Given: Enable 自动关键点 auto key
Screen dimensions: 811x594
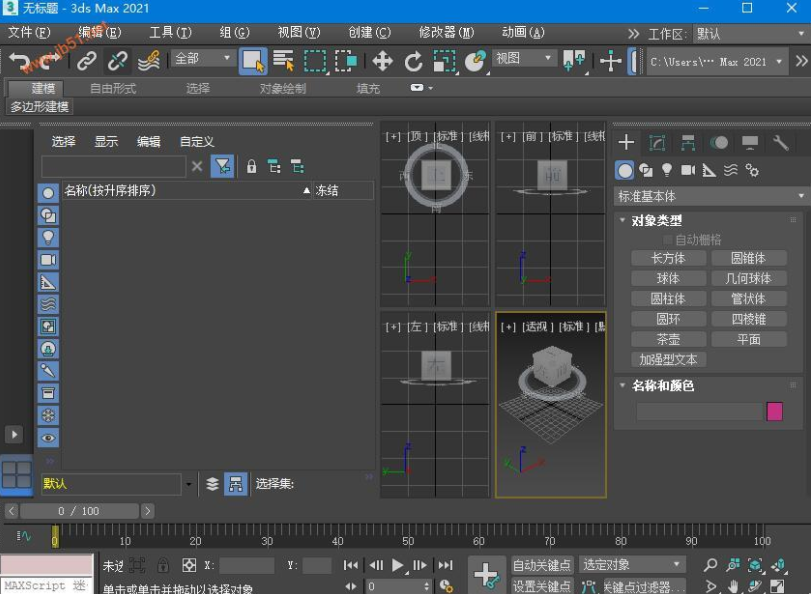Looking at the screenshot, I should point(542,565).
